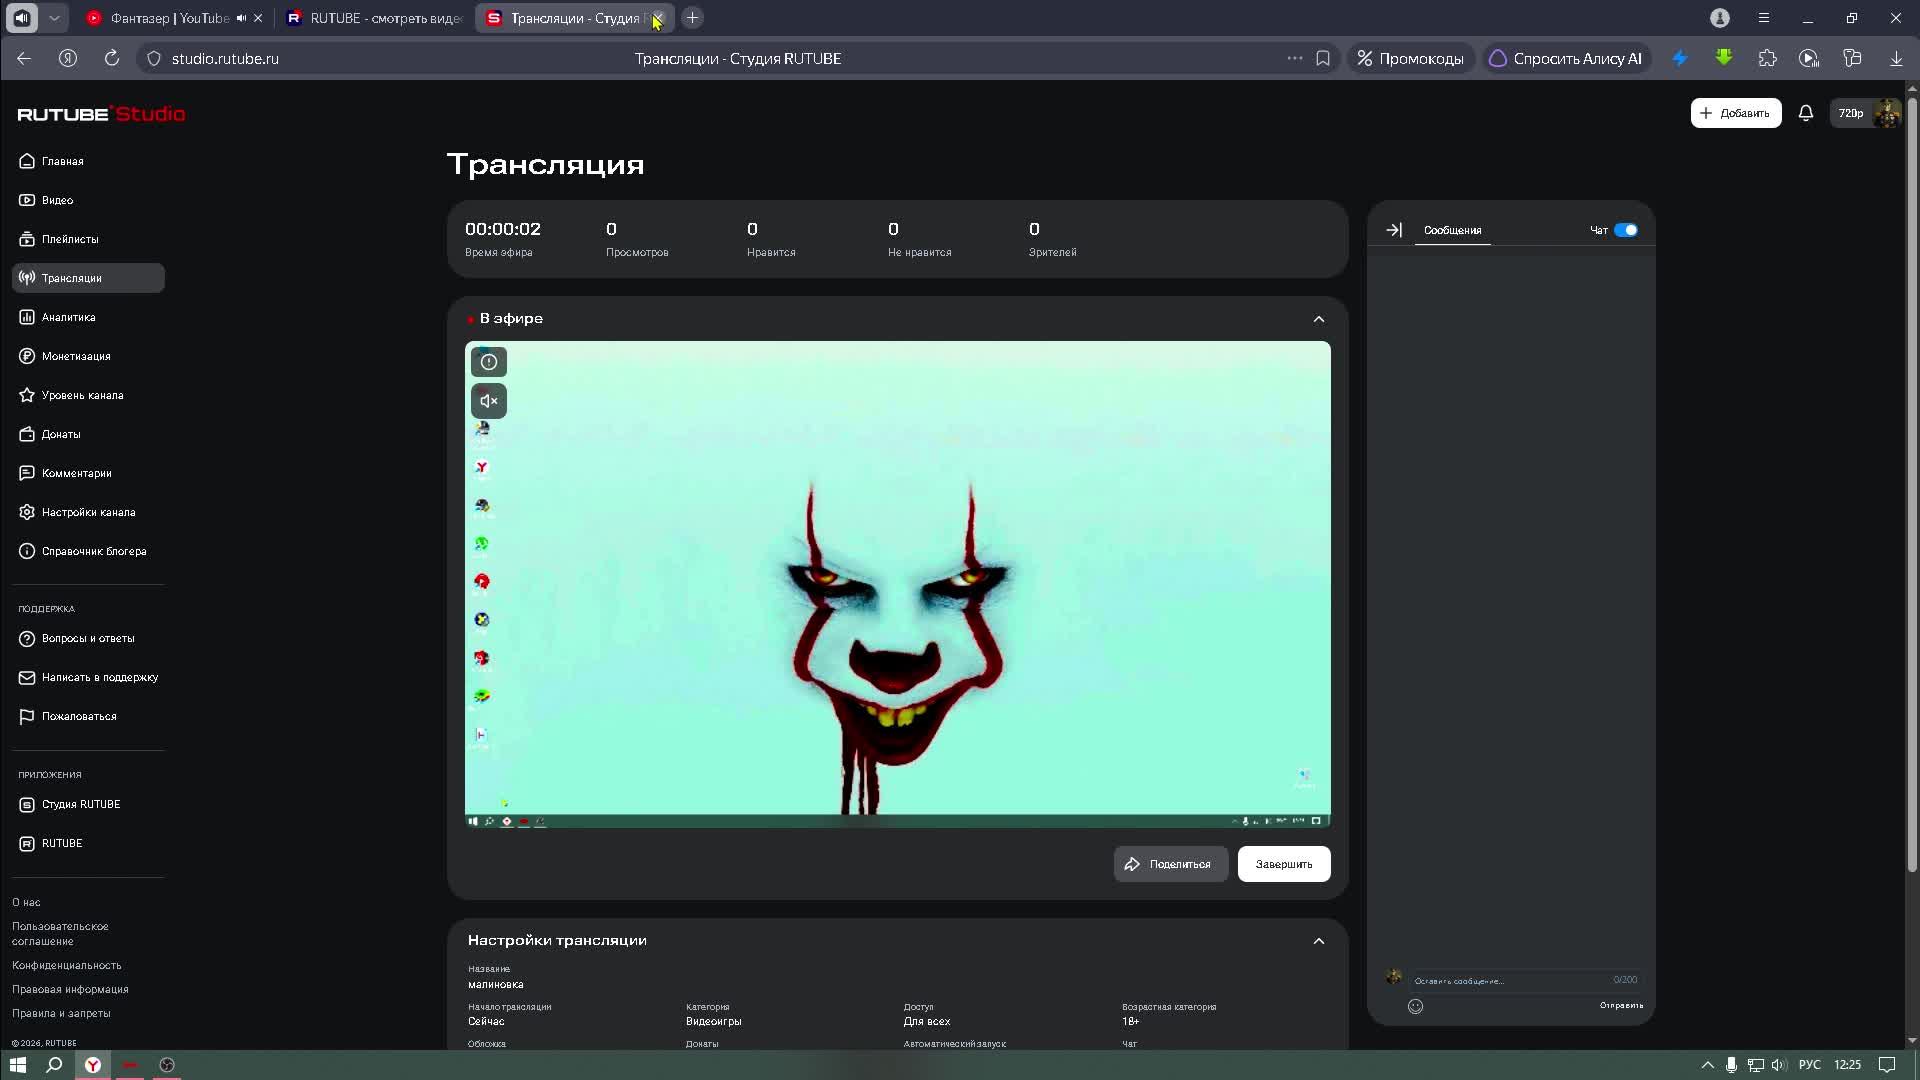Switch РУС input language
The width and height of the screenshot is (1920, 1080).
click(x=1810, y=1065)
